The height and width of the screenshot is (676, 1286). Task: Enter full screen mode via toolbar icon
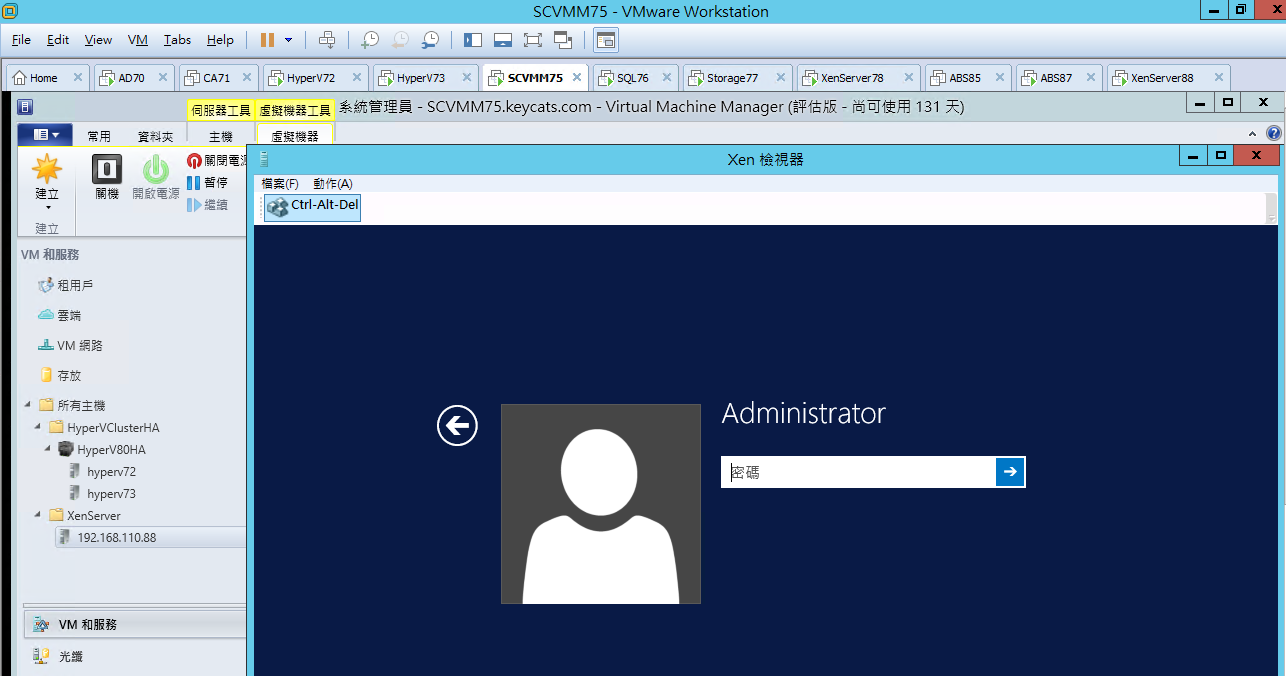click(x=532, y=40)
